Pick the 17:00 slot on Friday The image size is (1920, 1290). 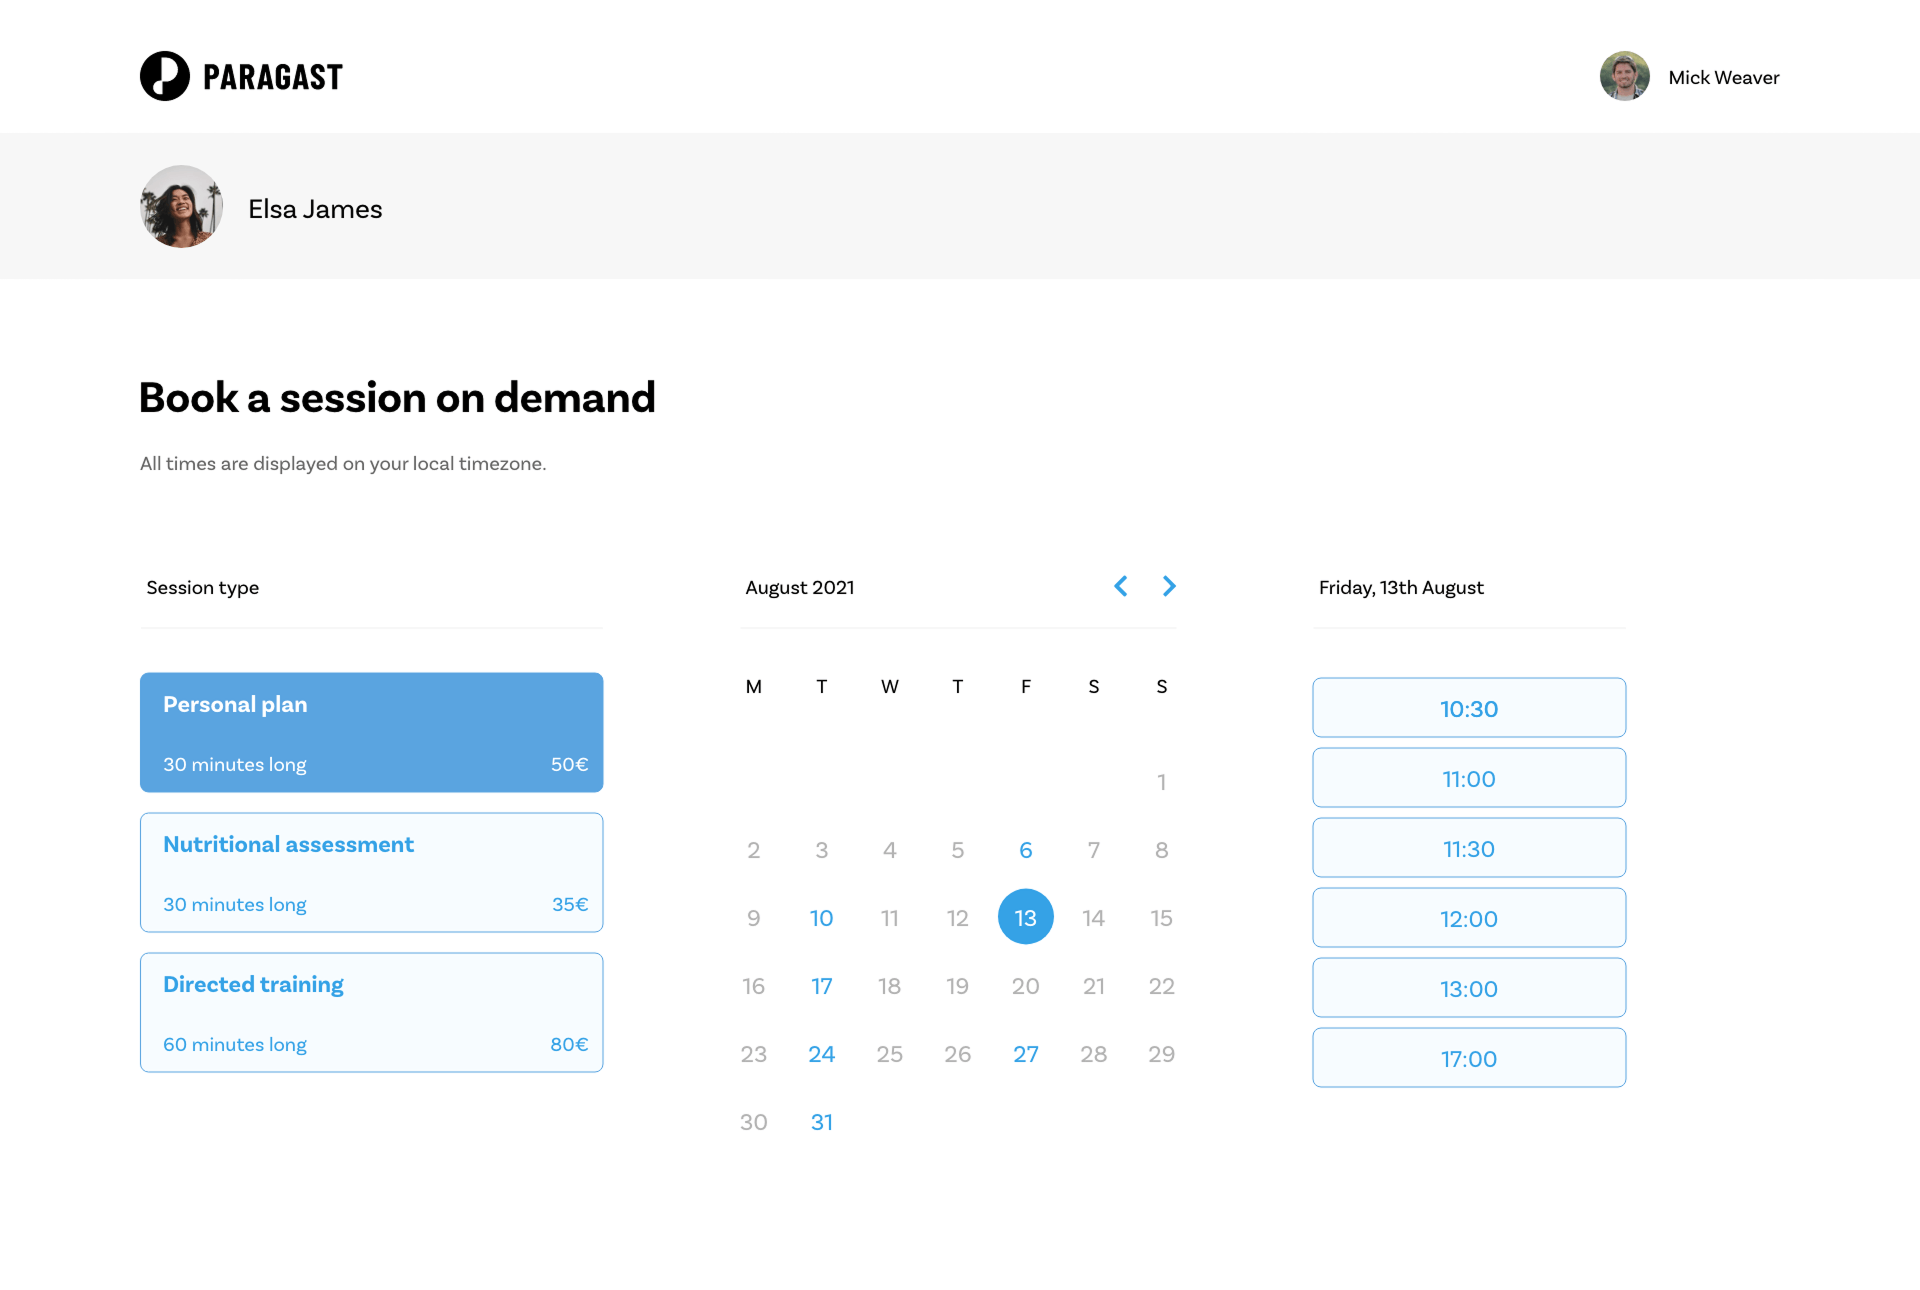click(x=1468, y=1057)
